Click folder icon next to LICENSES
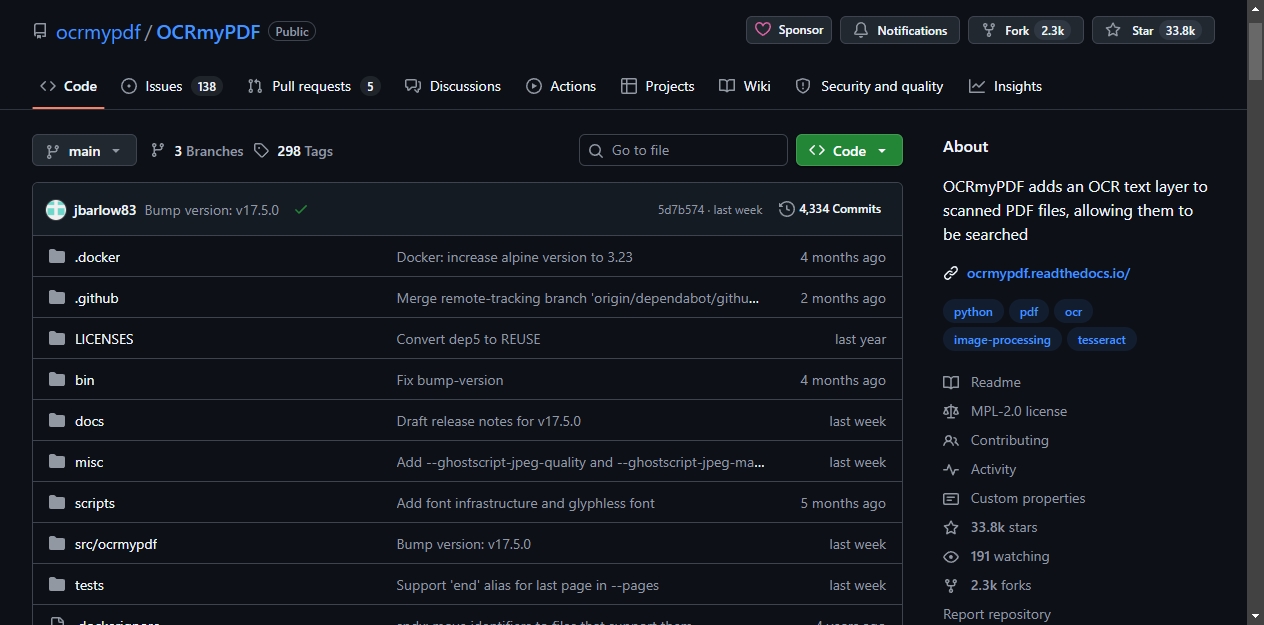The image size is (1264, 625). [56, 339]
